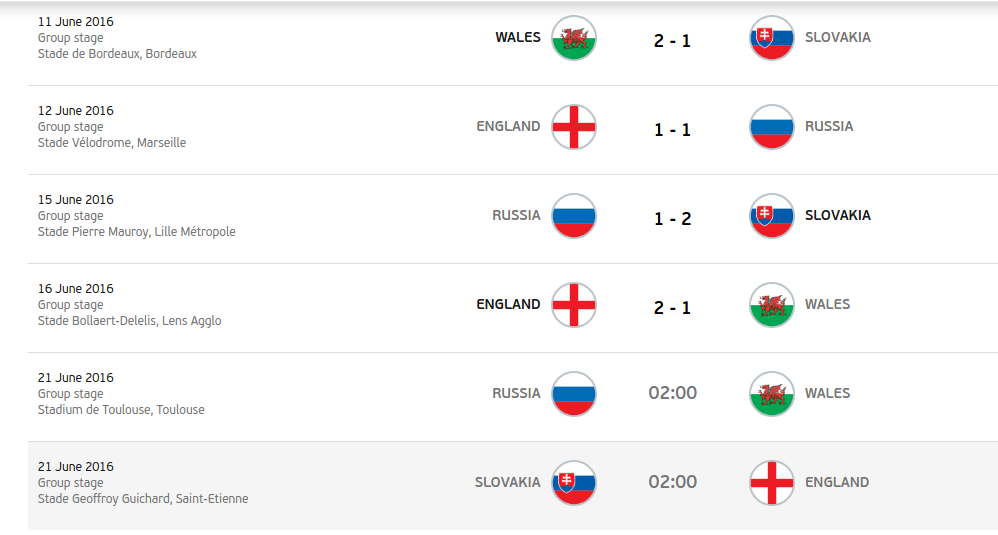The height and width of the screenshot is (535, 998).
Task: Click the Slovakia flag in the Saint-Etienne match
Action: (x=573, y=483)
